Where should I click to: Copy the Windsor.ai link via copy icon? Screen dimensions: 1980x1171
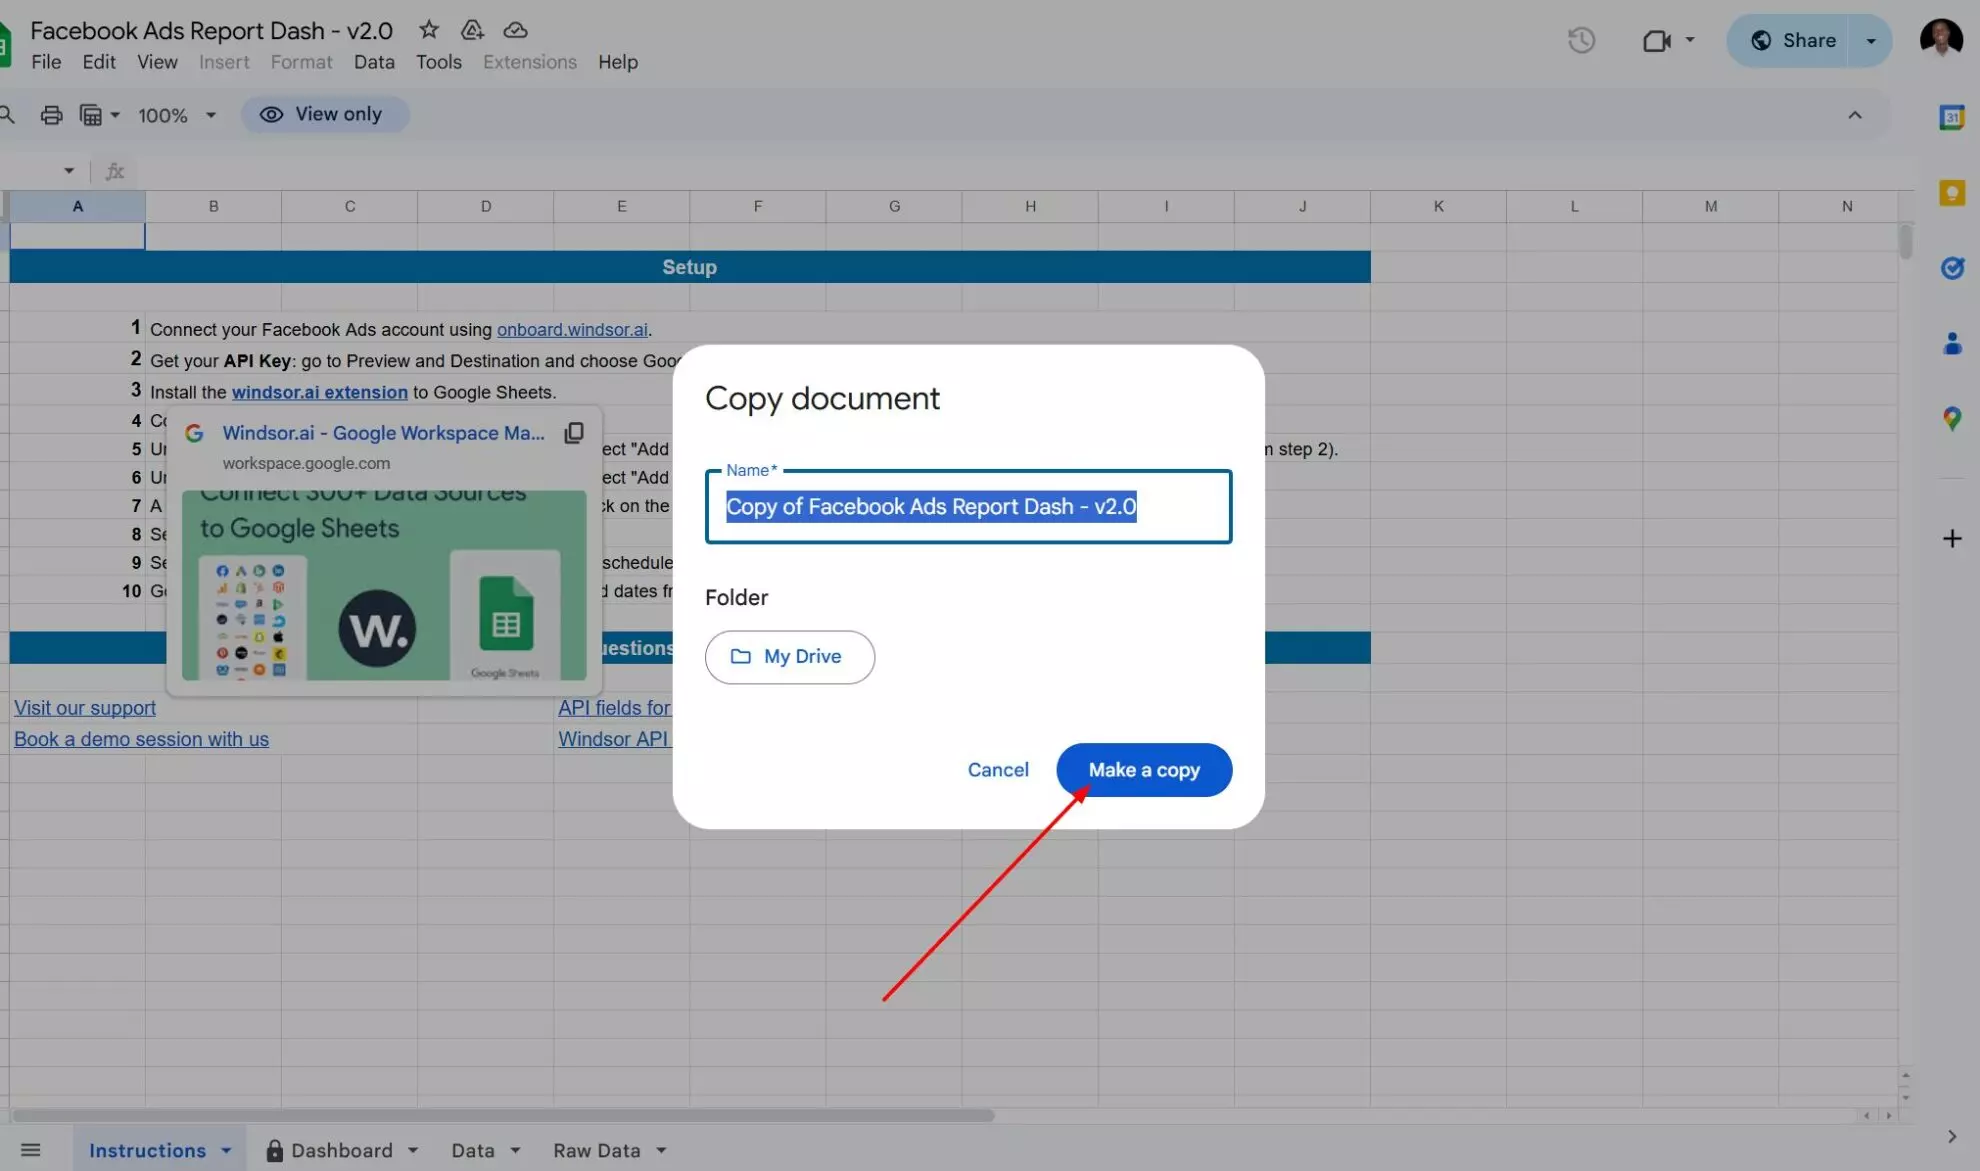pyautogui.click(x=574, y=433)
